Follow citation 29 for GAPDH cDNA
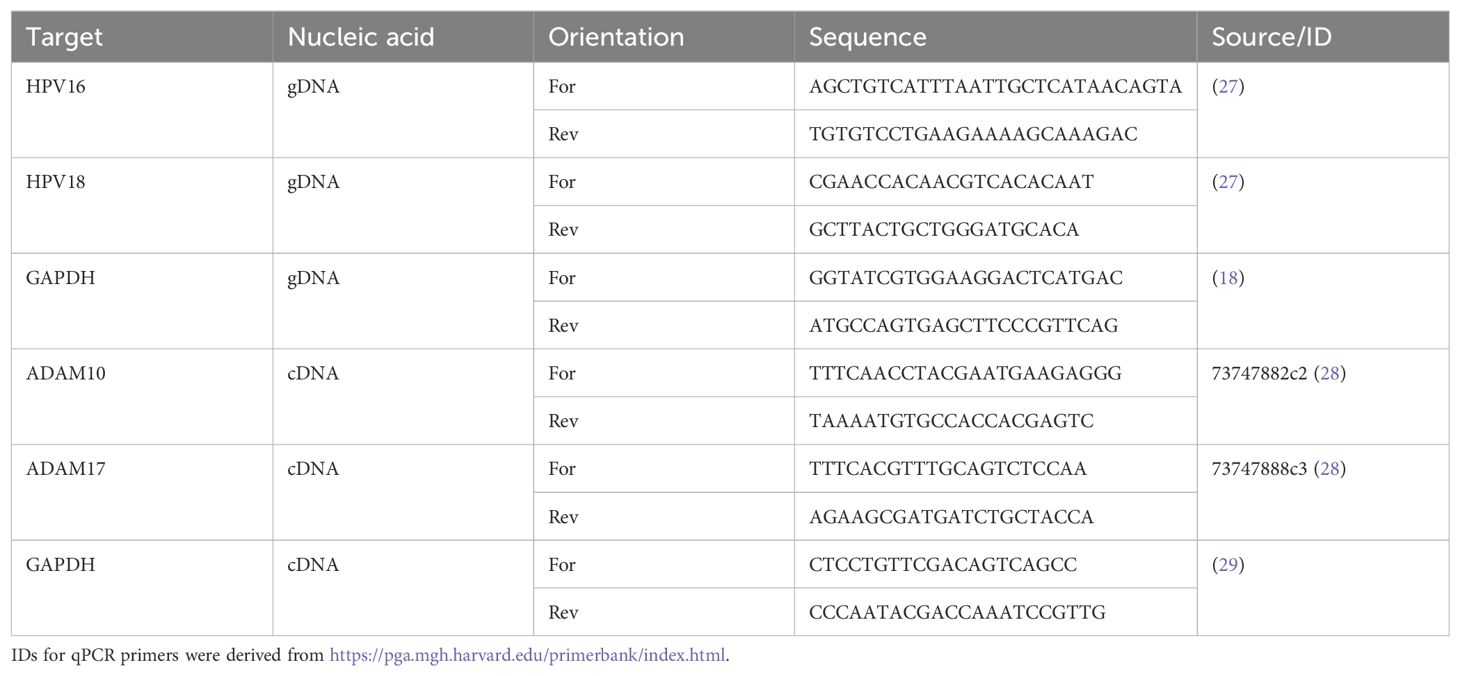1460x676 pixels. click(x=1228, y=565)
